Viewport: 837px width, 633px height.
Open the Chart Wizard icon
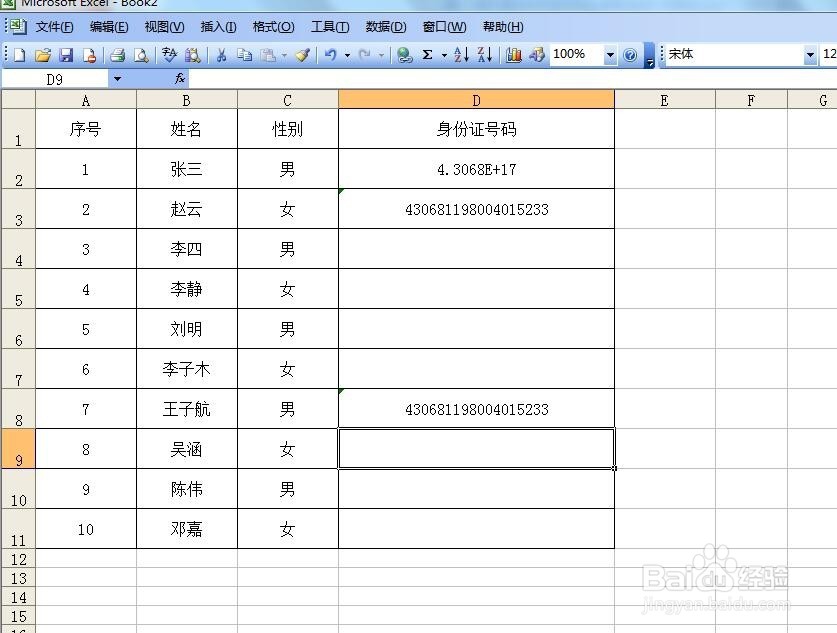pyautogui.click(x=514, y=55)
